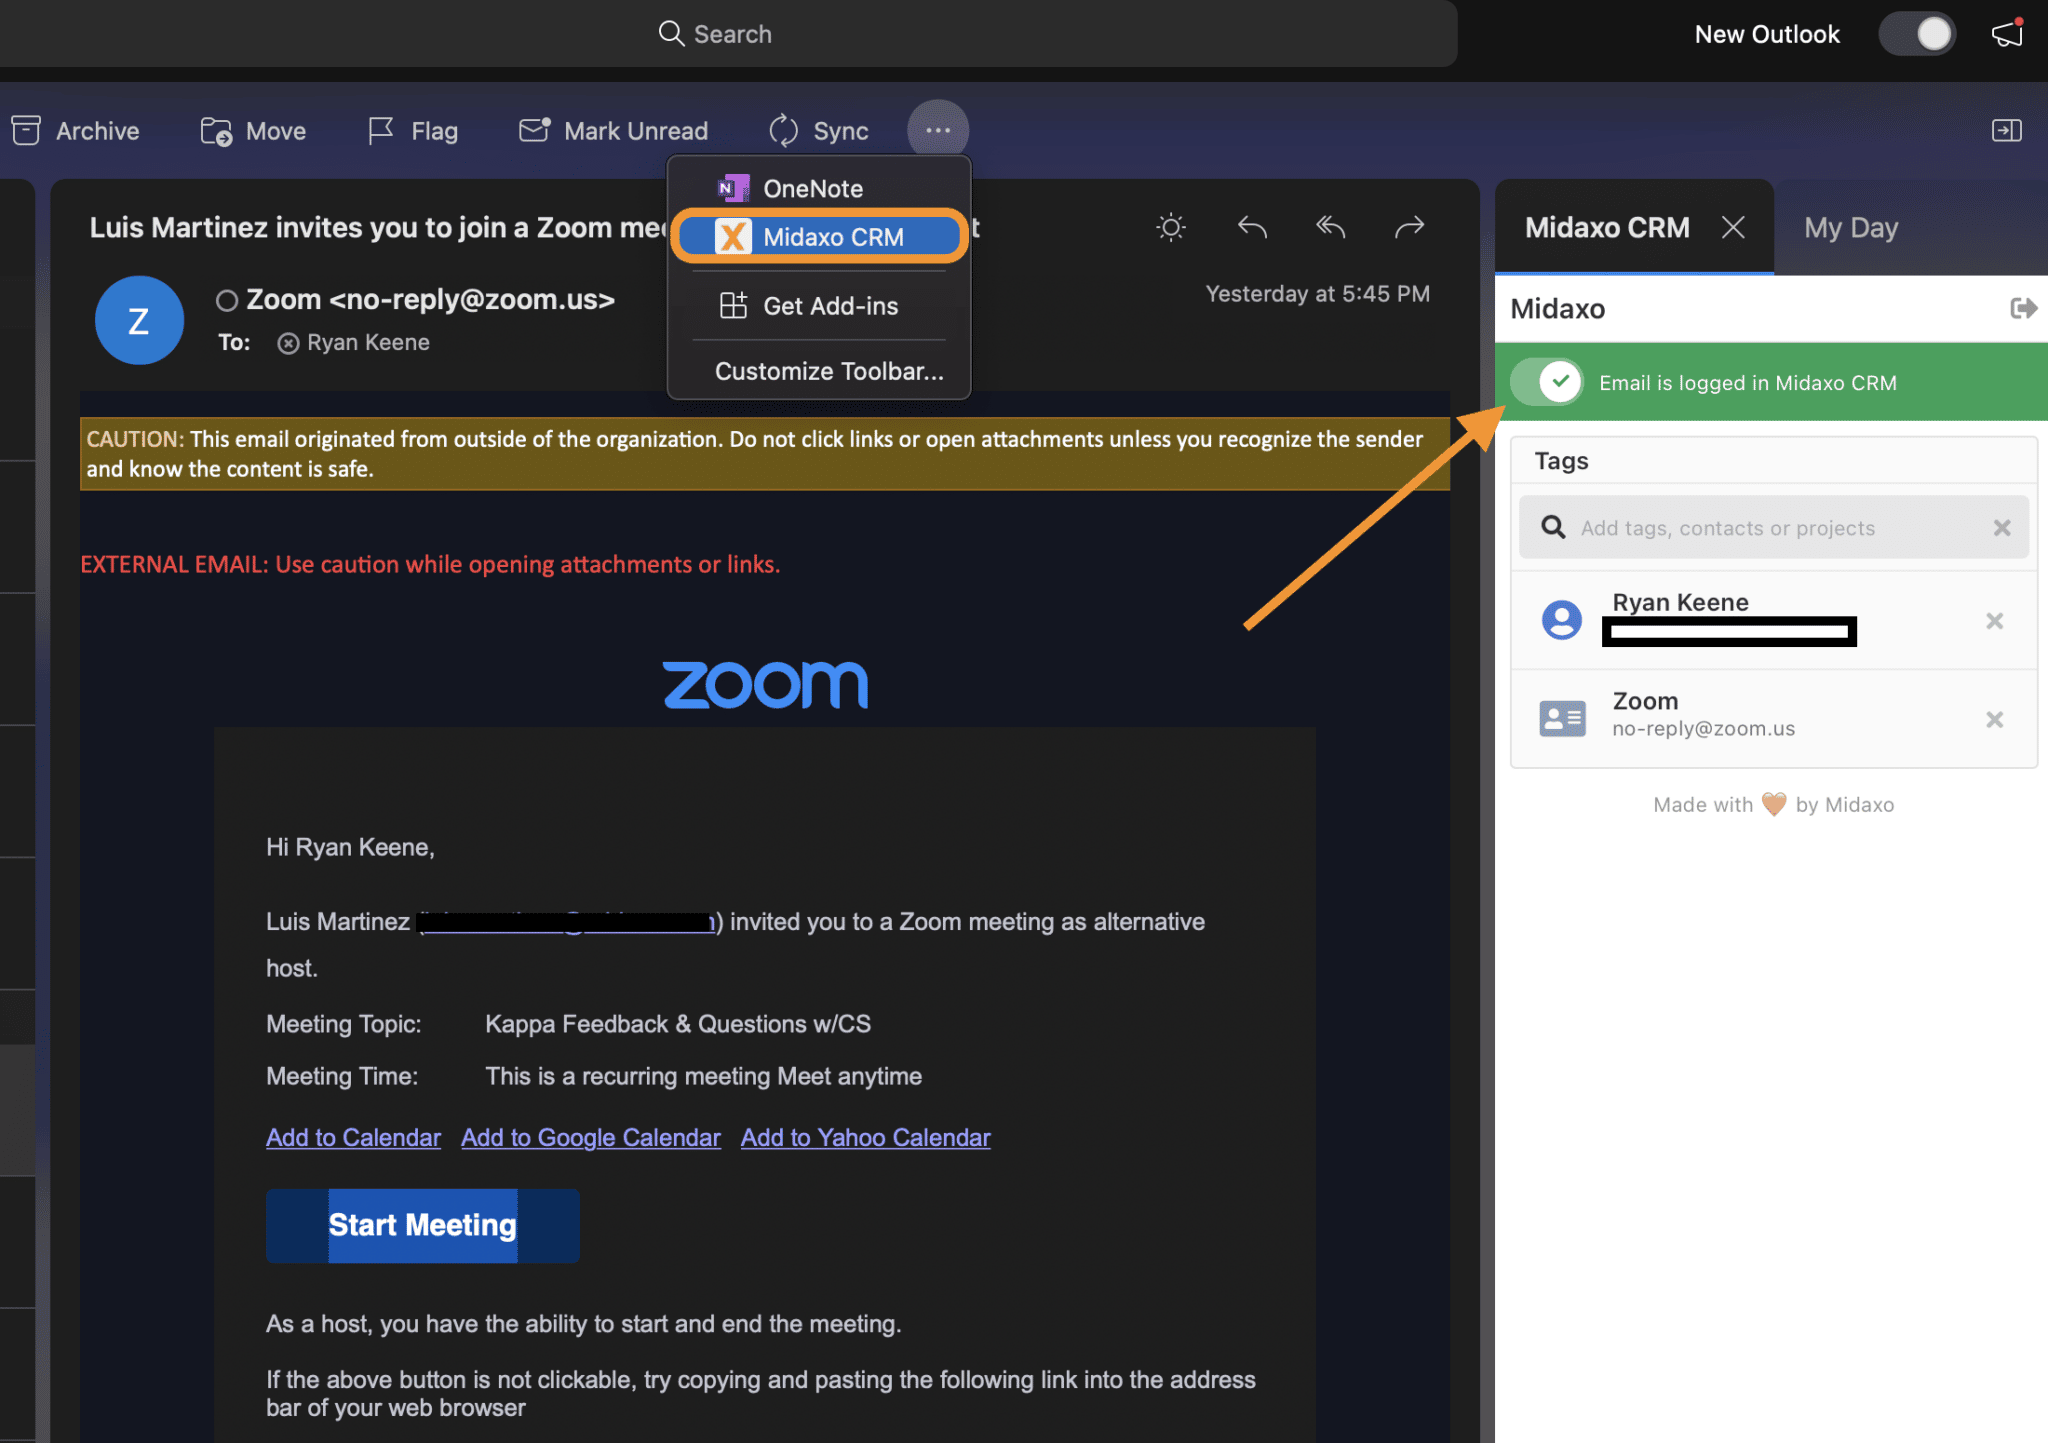
Task: Click Add to Google Calendar link
Action: [591, 1138]
